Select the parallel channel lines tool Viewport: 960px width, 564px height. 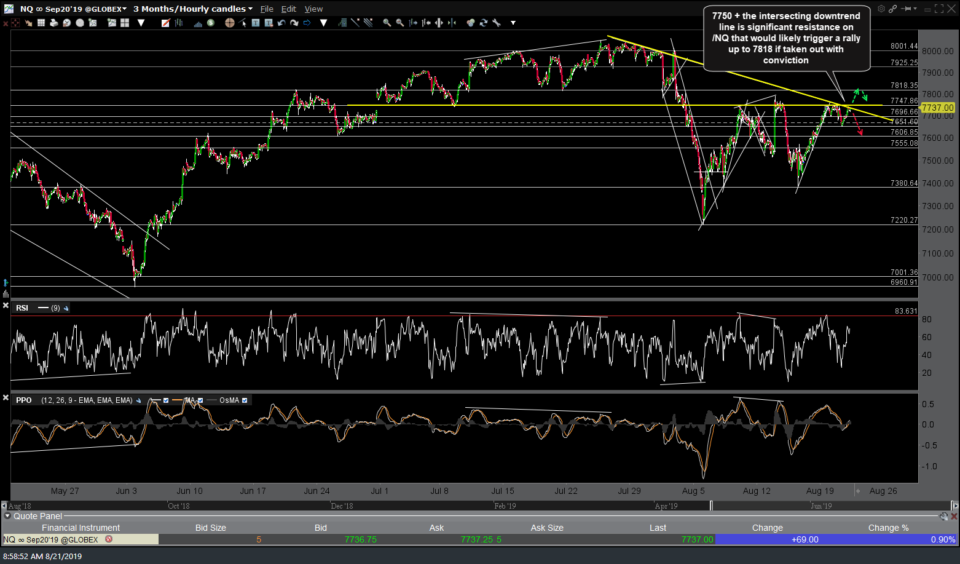(x=369, y=23)
